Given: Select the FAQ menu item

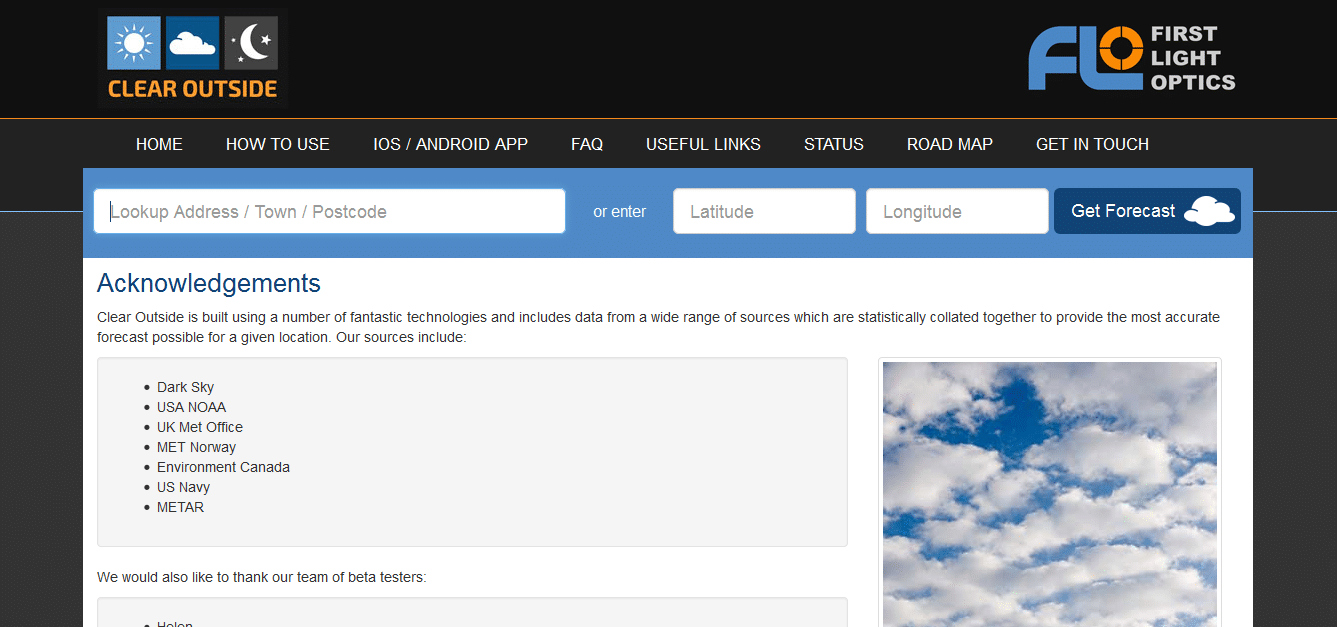Looking at the screenshot, I should click(587, 144).
